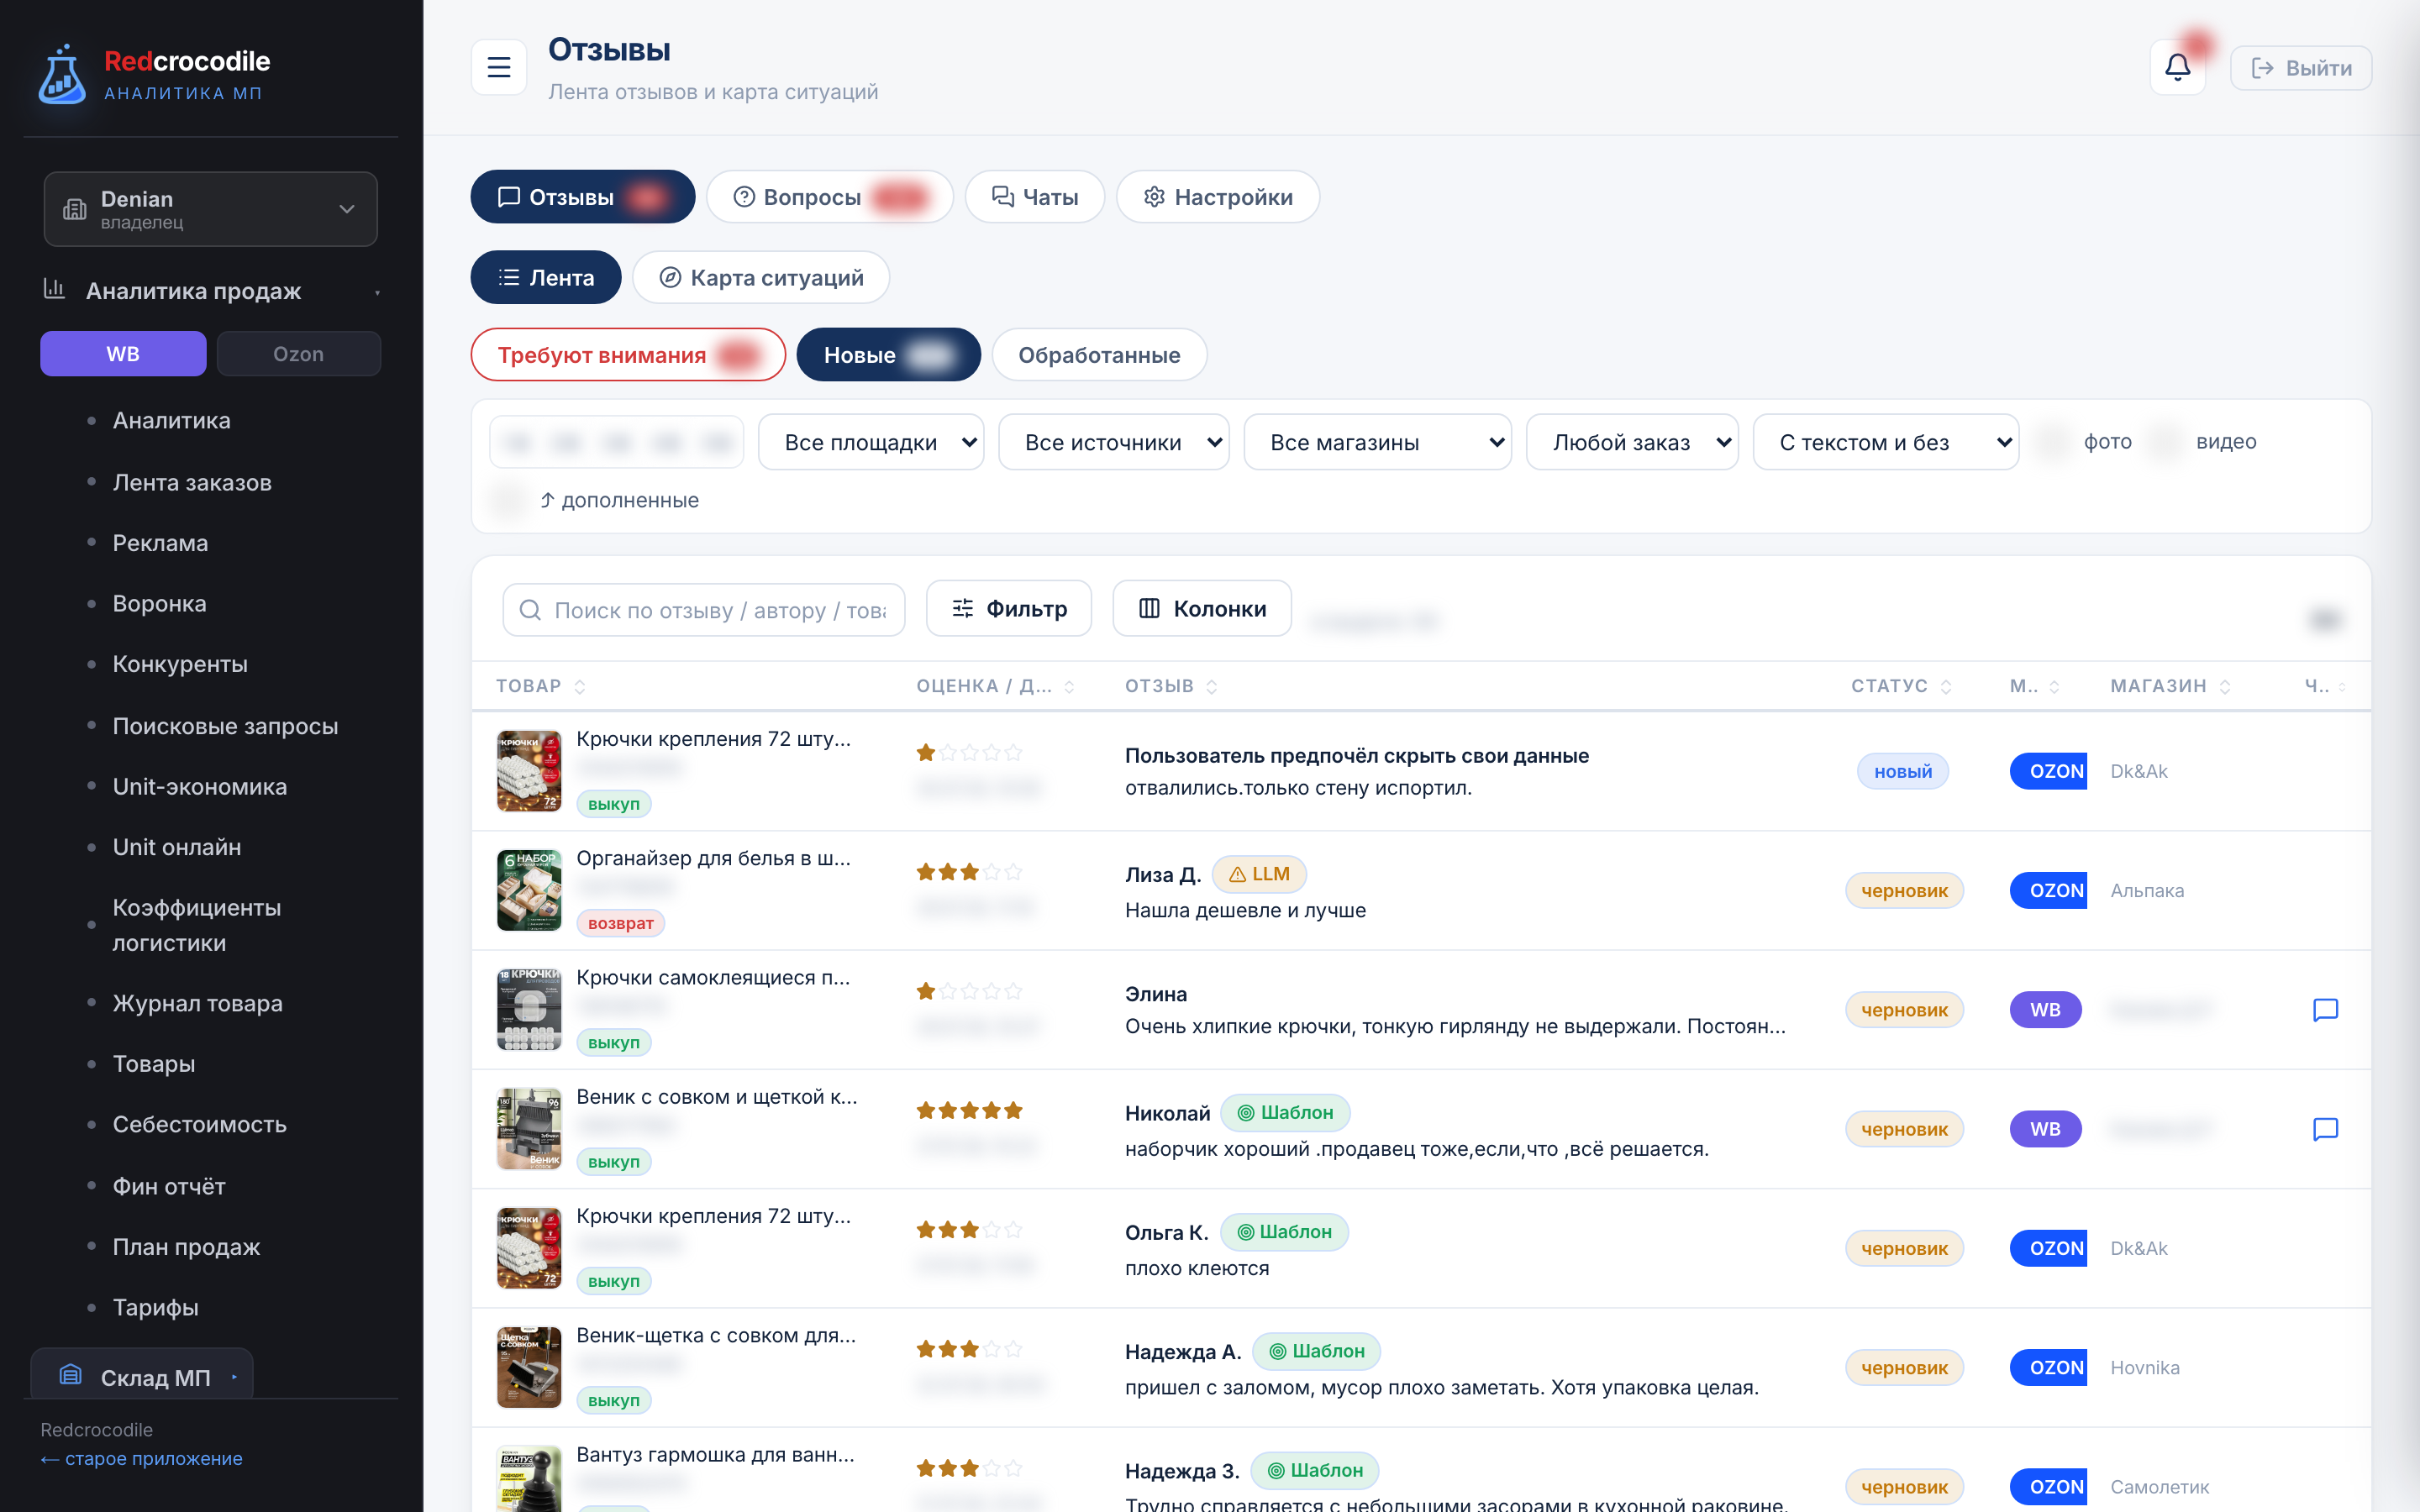This screenshot has height=1512, width=2420.
Task: Sort by СТАТУС column arrows
Action: click(1946, 687)
